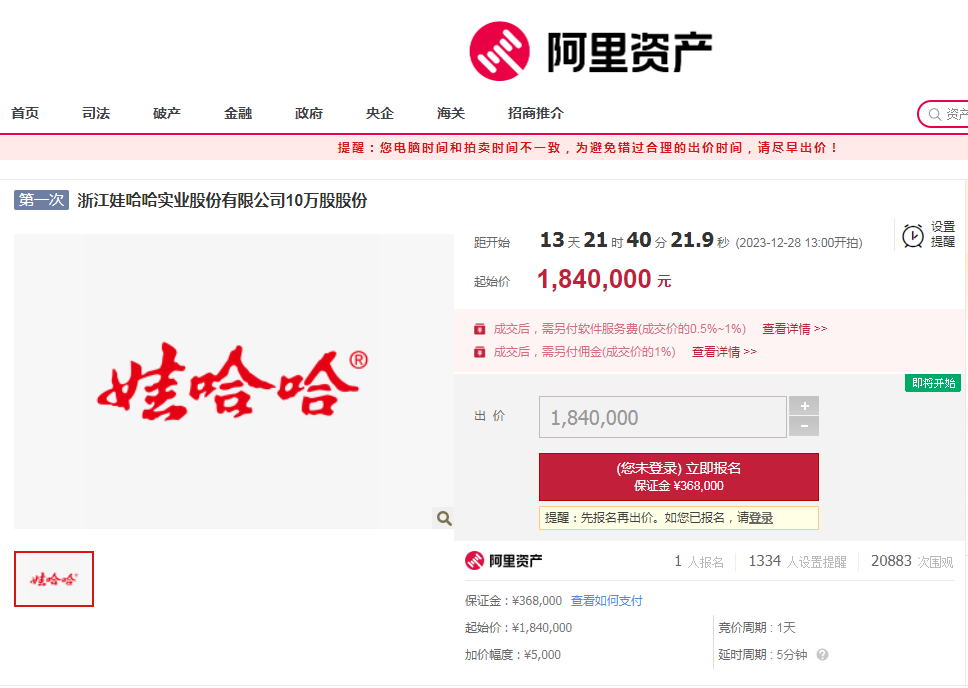Click the search magnifier icon
The height and width of the screenshot is (688, 968).
tap(935, 114)
